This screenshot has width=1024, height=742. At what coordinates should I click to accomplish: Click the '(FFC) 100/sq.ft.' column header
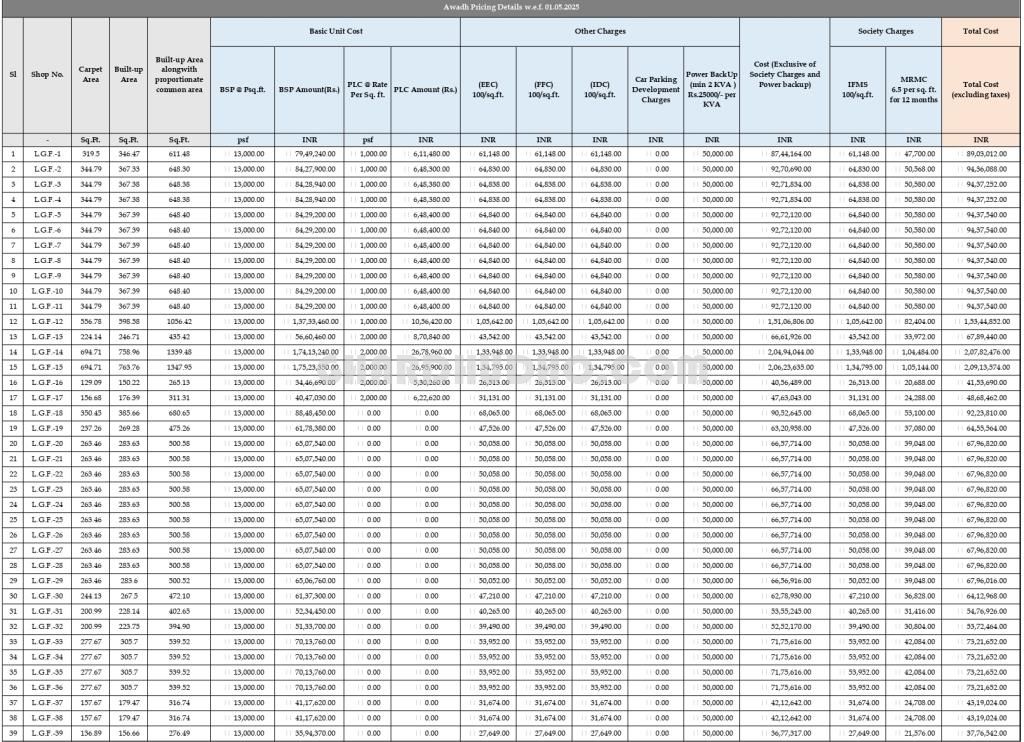(544, 89)
